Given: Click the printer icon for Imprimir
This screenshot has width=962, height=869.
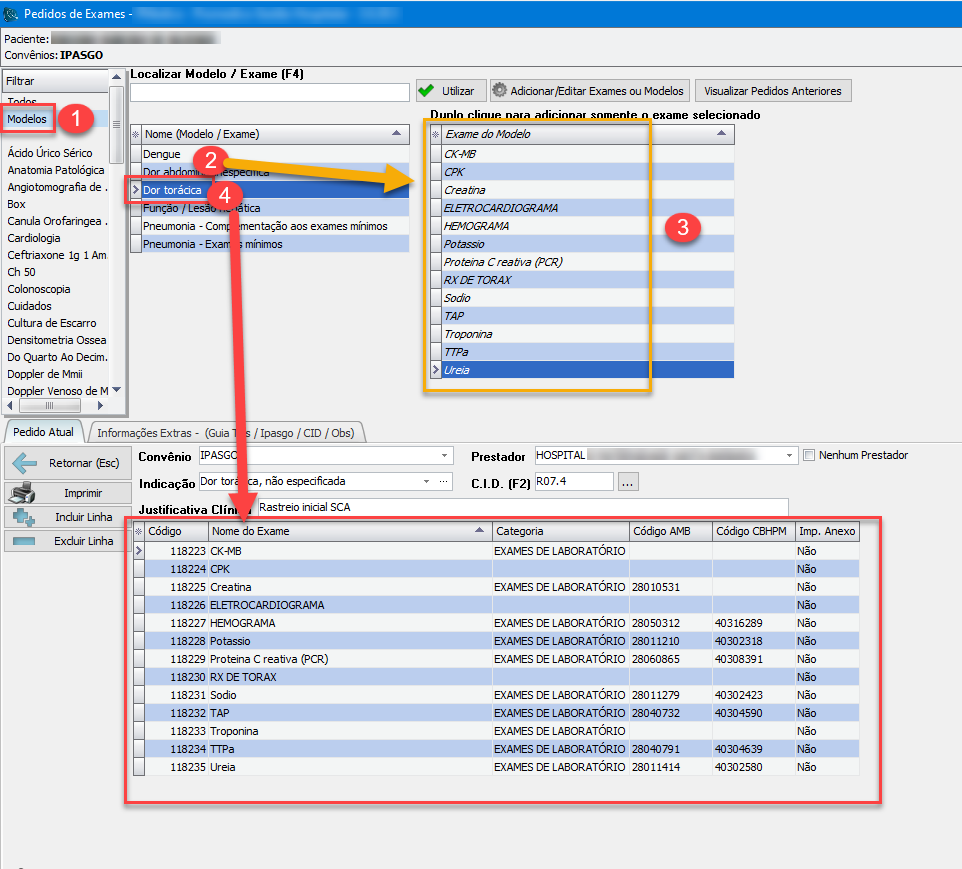Looking at the screenshot, I should [24, 493].
